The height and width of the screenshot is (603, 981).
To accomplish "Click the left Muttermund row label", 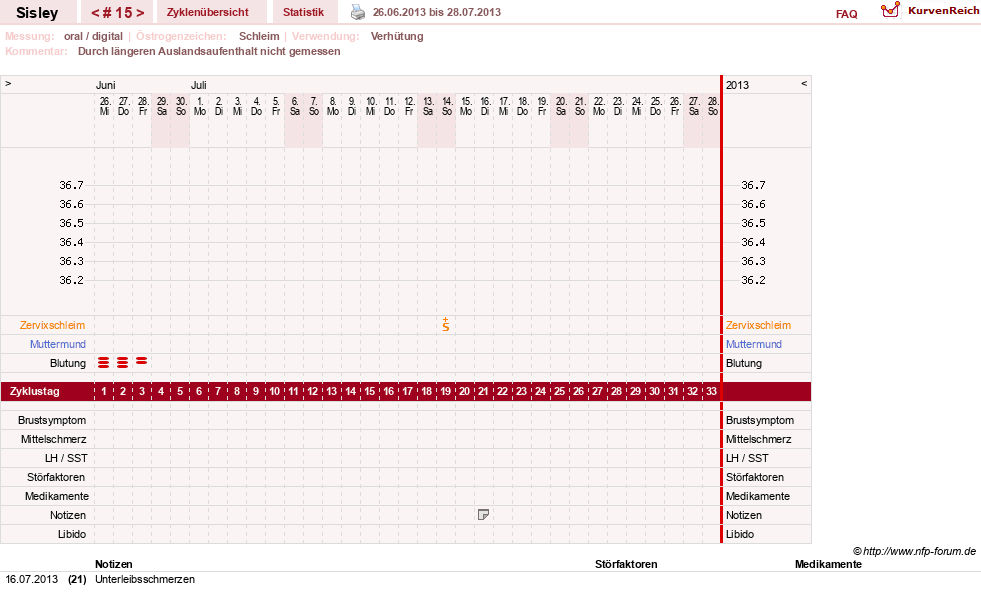I will pyautogui.click(x=58, y=344).
